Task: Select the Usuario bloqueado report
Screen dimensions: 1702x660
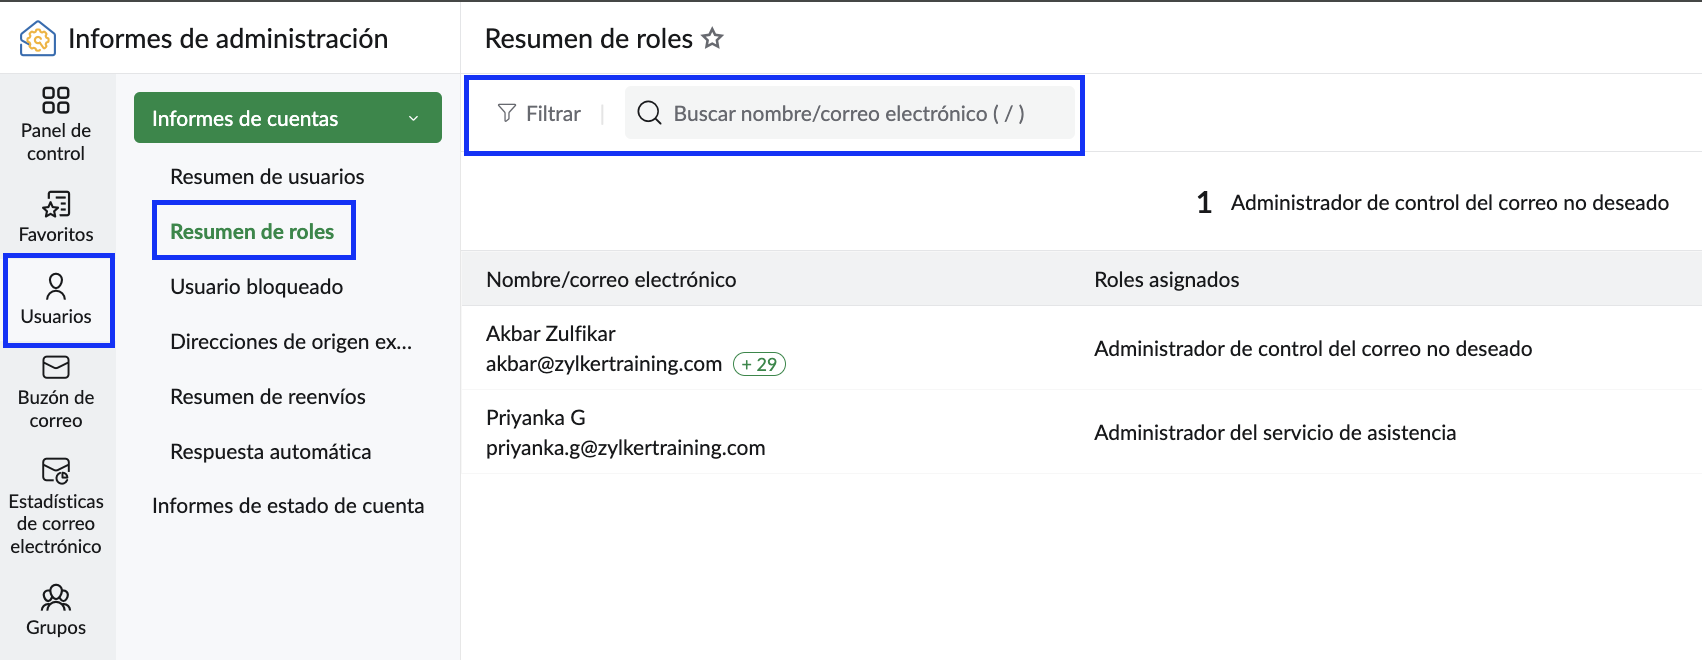Action: [x=256, y=286]
